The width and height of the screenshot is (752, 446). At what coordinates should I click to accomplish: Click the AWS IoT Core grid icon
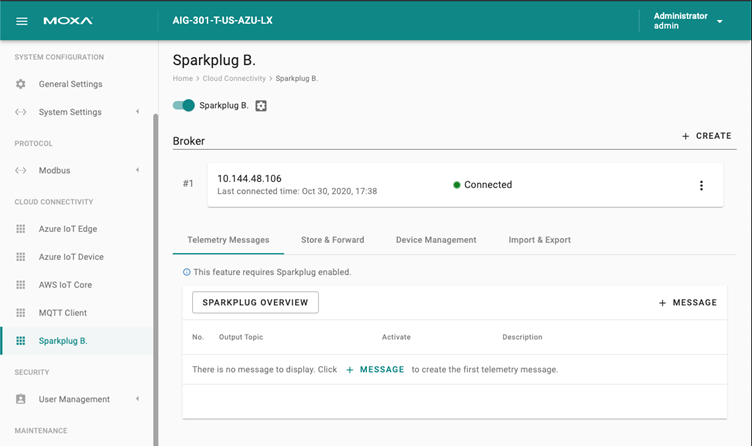21,284
